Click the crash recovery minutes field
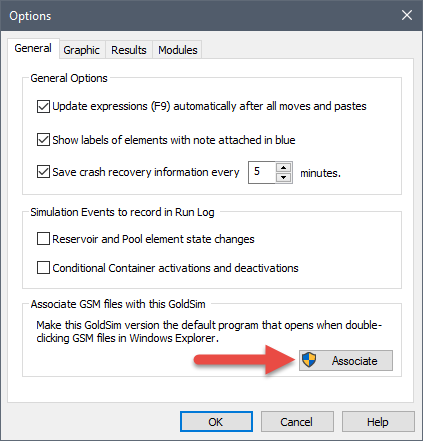Image resolution: width=423 pixels, height=441 pixels. [262, 172]
